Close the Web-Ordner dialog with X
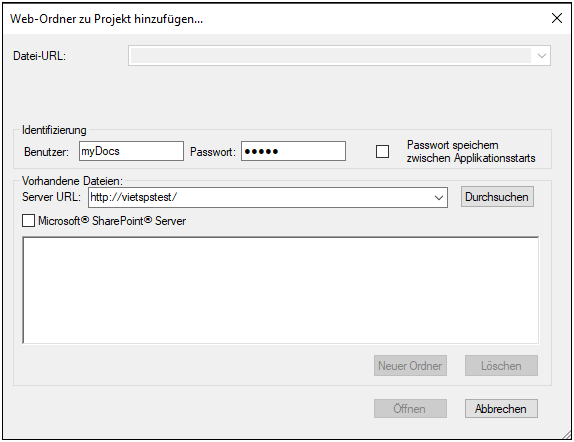The height and width of the screenshot is (442, 574). [x=557, y=18]
